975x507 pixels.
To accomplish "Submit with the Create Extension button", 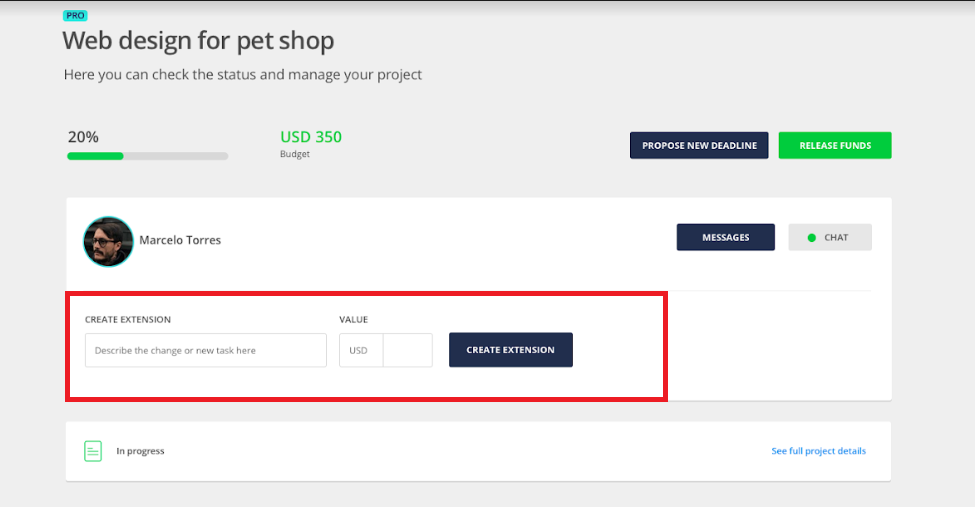I will click(510, 350).
